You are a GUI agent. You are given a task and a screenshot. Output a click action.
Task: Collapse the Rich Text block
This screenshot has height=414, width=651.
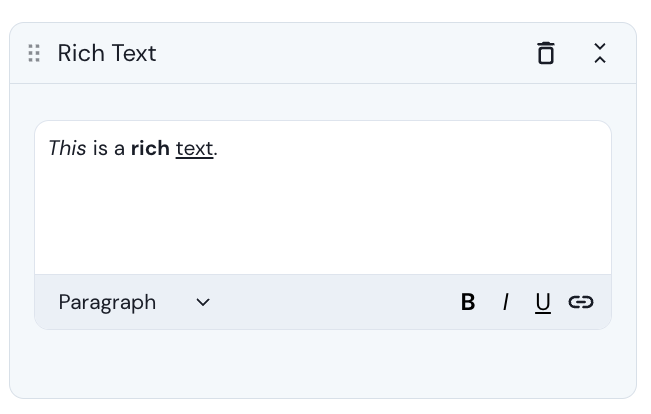coord(600,53)
